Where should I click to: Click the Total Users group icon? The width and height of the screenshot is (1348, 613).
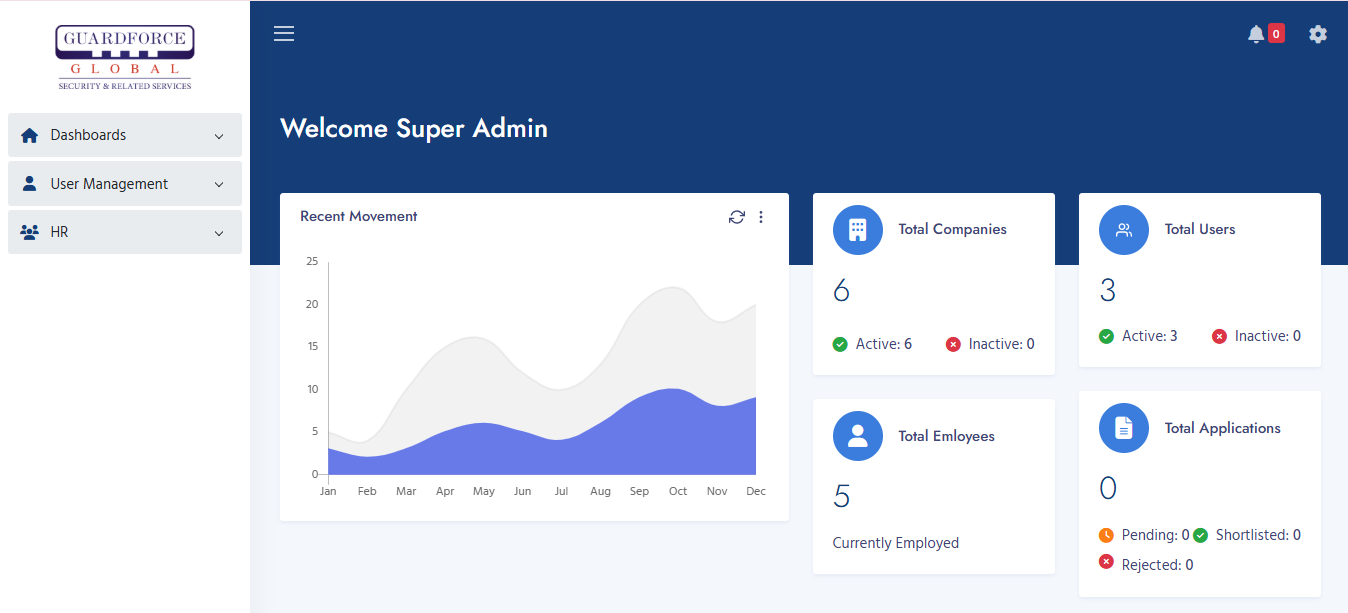coord(1123,229)
